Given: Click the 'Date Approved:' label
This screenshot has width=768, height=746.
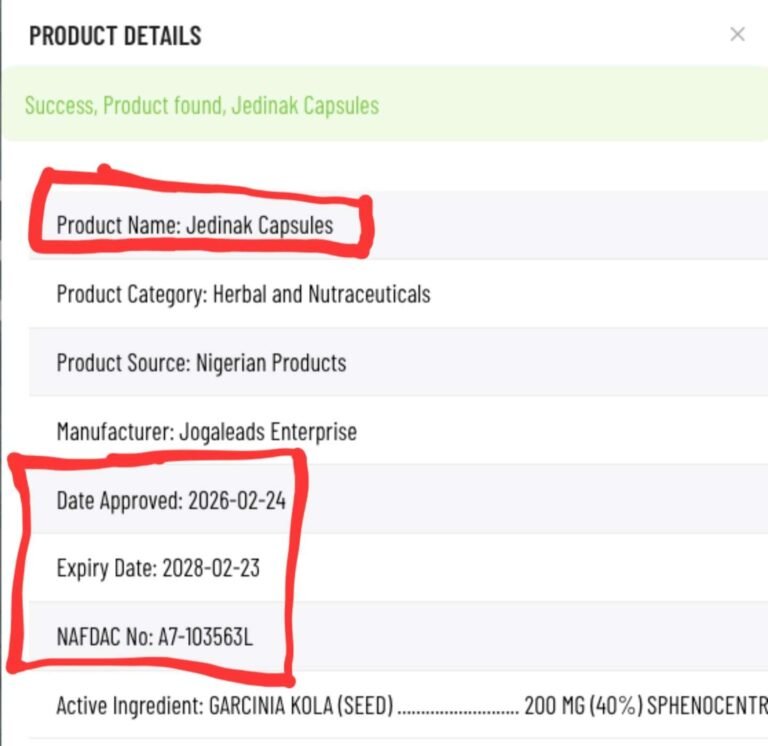Looking at the screenshot, I should (120, 501).
